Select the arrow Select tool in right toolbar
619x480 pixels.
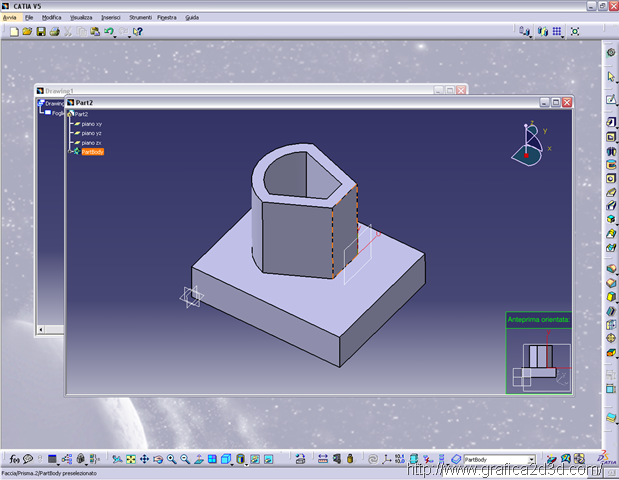tap(611, 76)
